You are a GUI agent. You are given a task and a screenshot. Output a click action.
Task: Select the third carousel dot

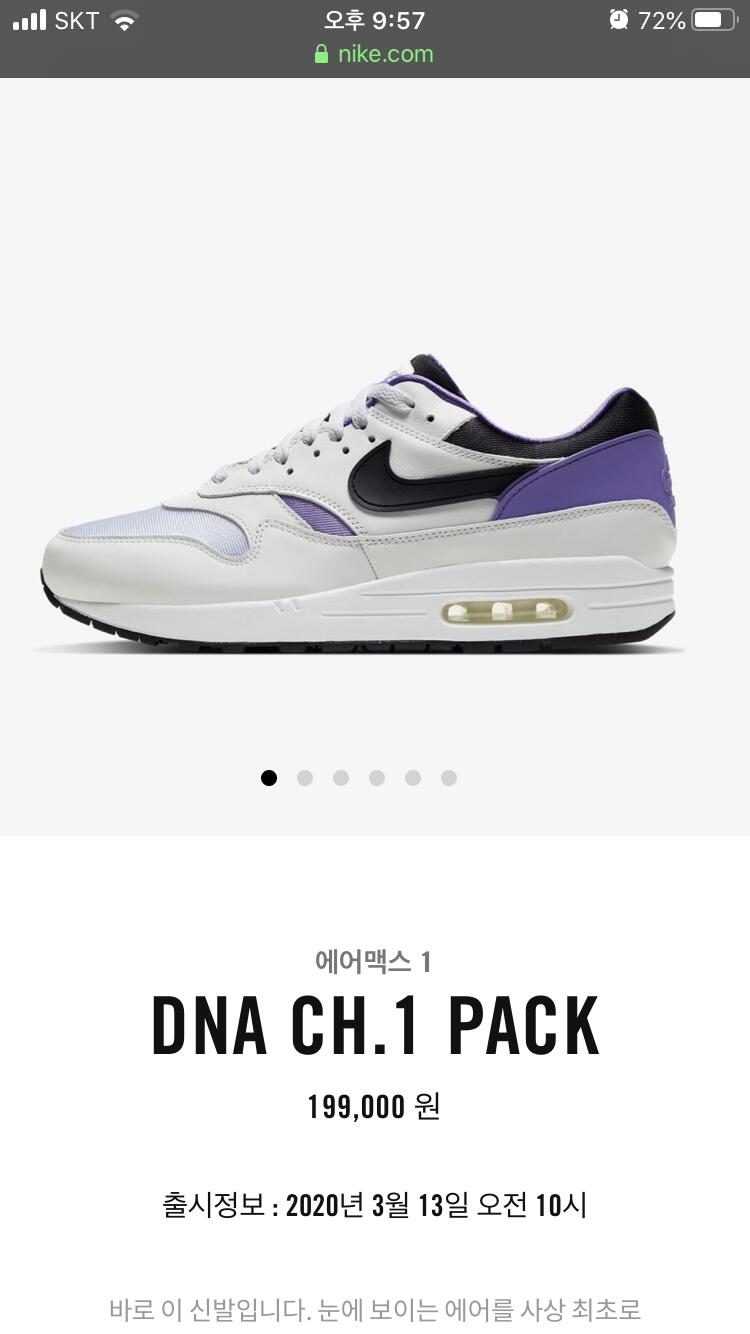click(x=341, y=778)
